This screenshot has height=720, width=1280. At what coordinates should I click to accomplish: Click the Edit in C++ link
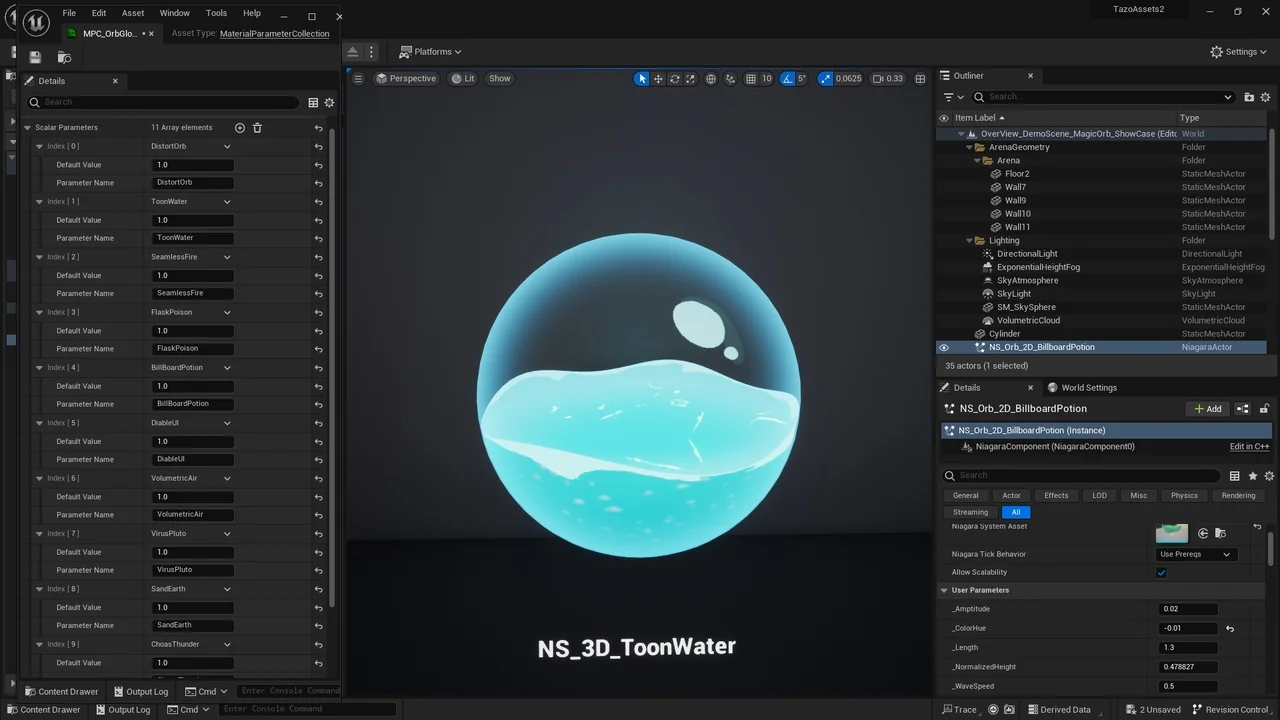pos(1249,446)
